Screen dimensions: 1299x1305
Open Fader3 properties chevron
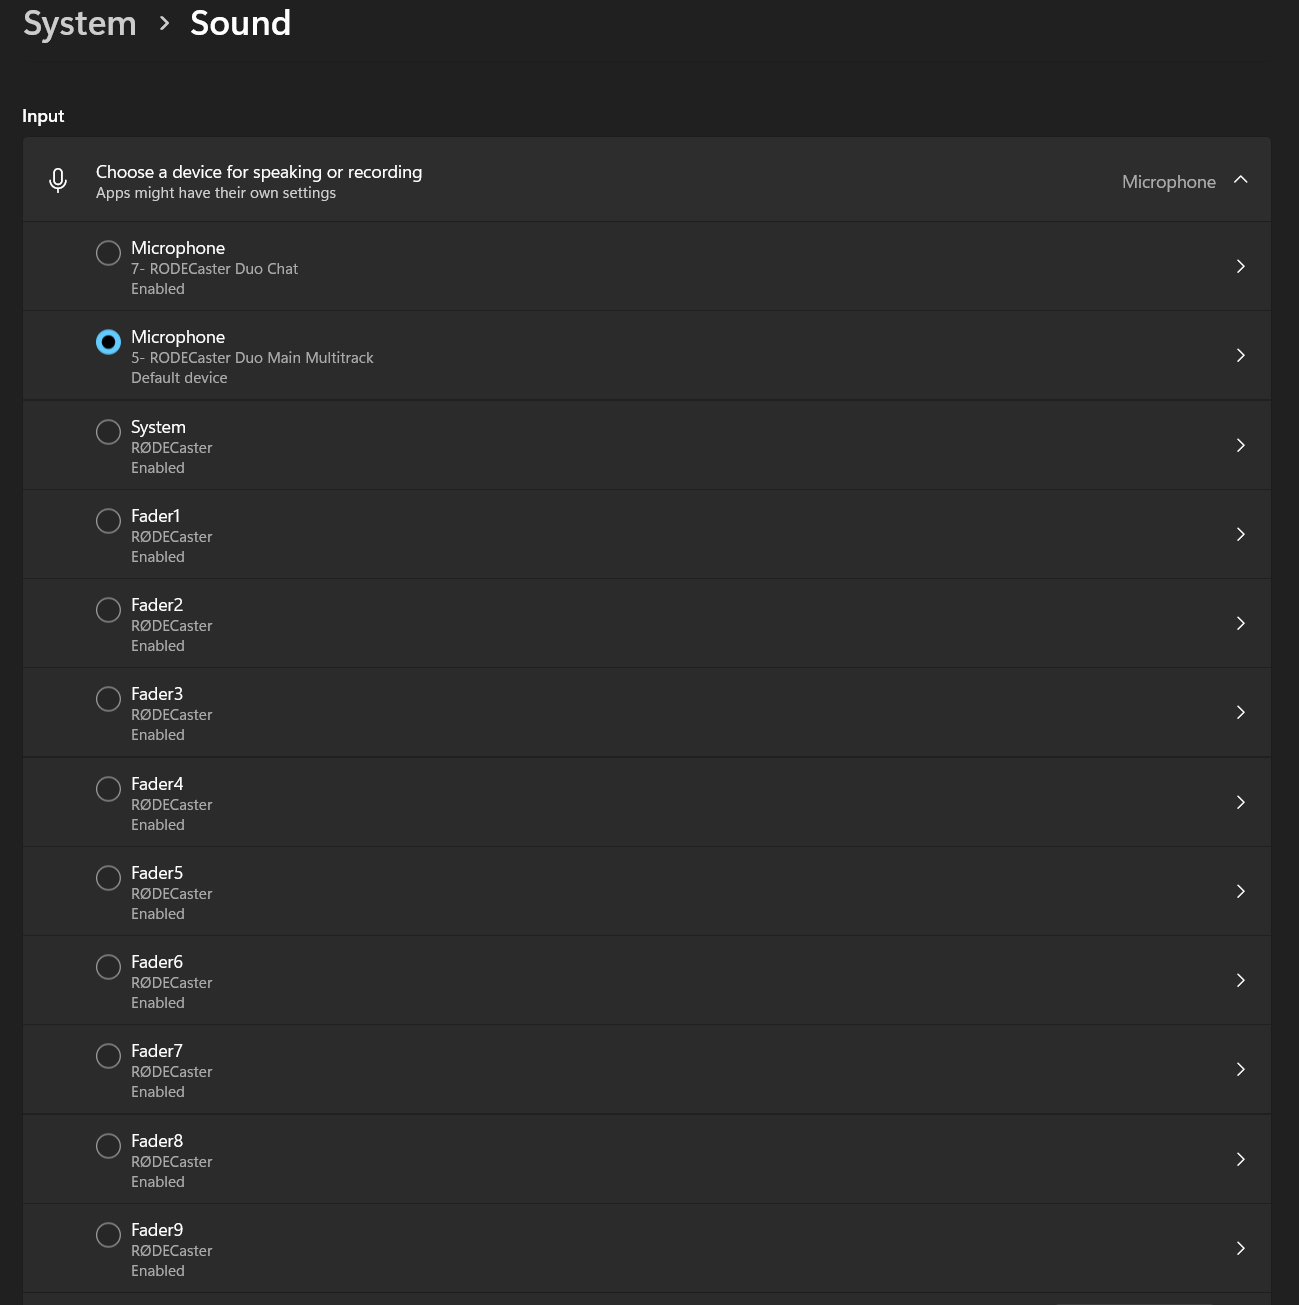(x=1240, y=712)
